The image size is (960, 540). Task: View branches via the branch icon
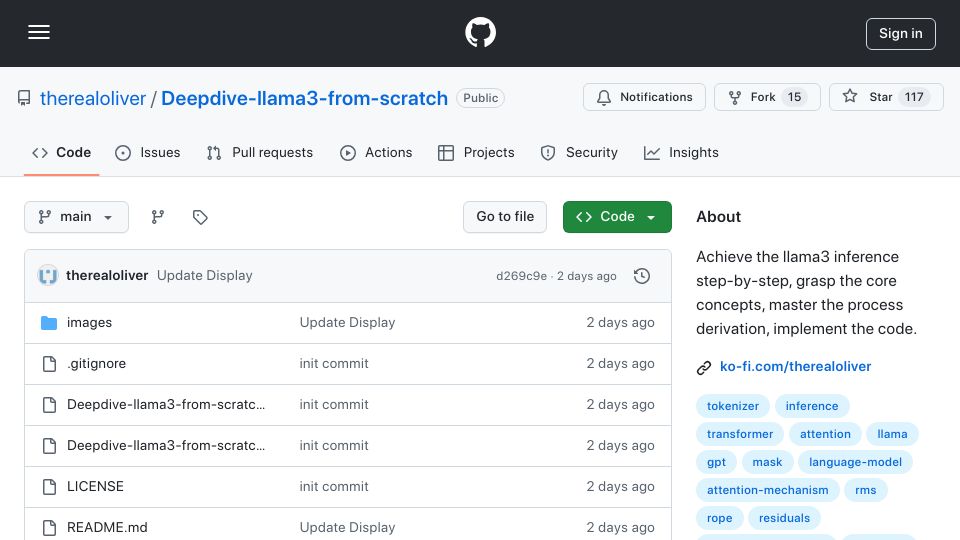[x=158, y=217]
